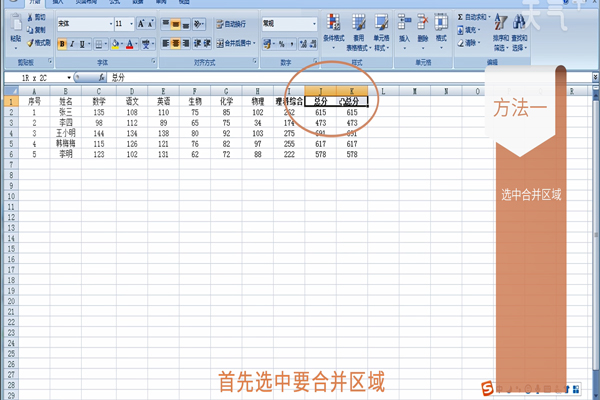Click the Name Box showing 1R x 2C

tap(35, 78)
